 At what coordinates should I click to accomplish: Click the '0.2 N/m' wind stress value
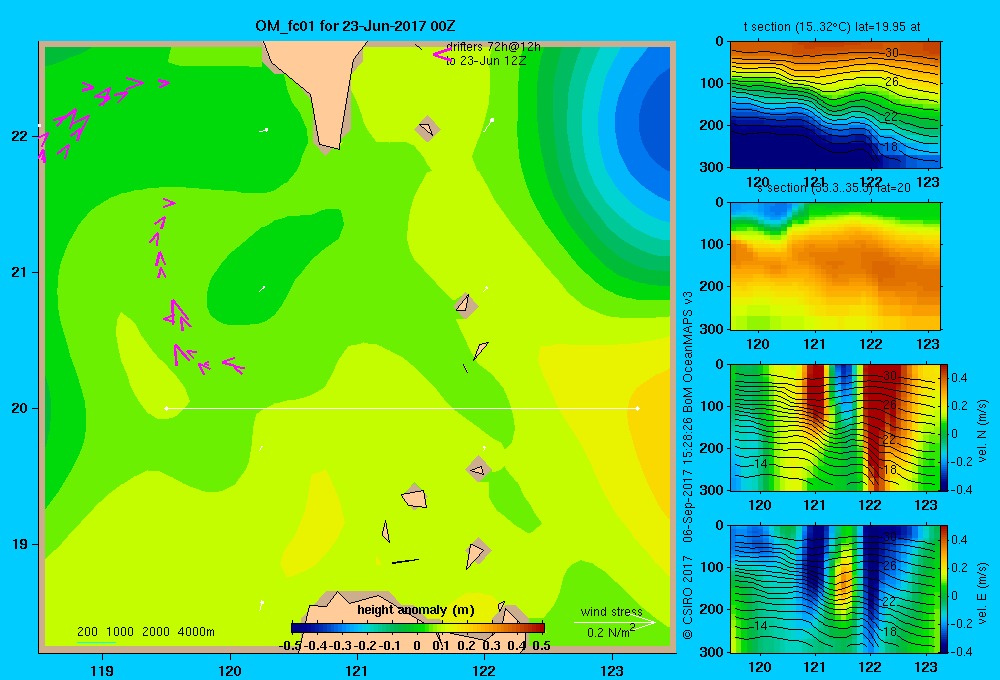[x=607, y=633]
